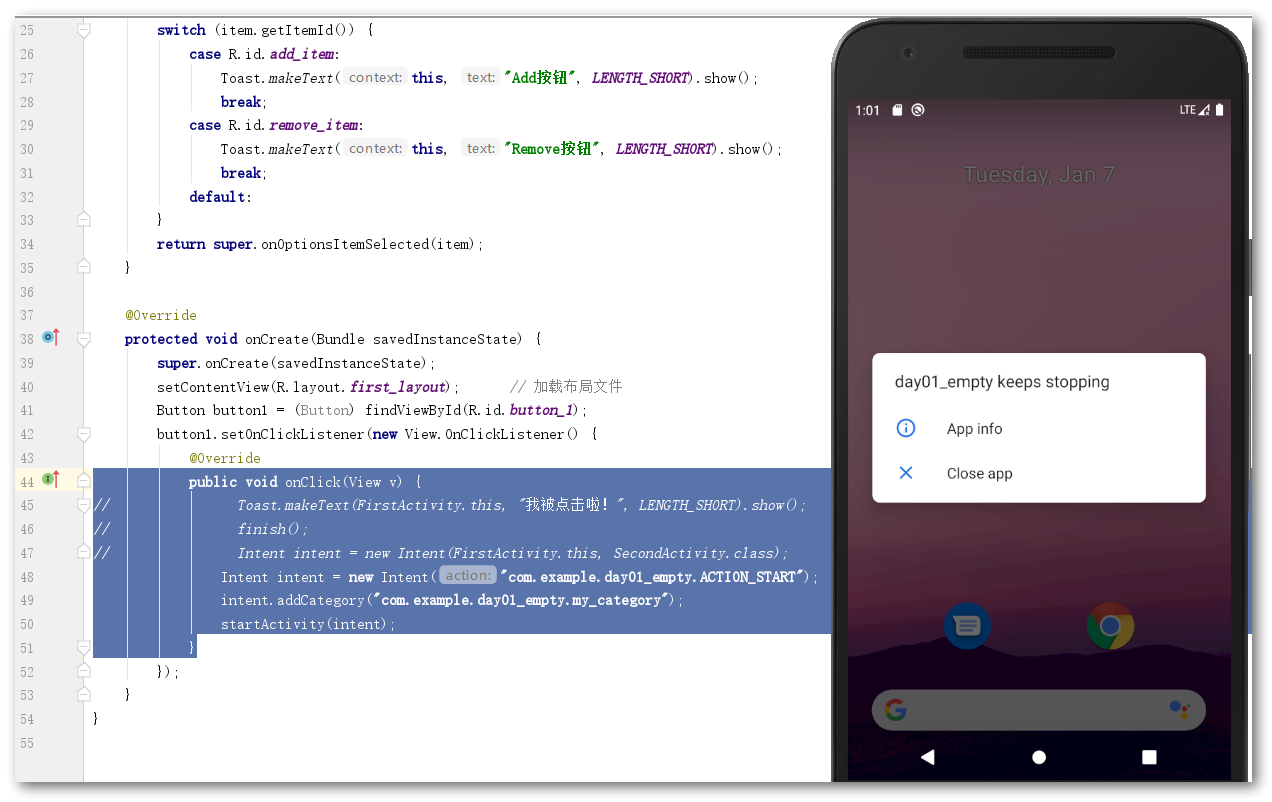Tap the App info option in crash dialog
Screen dimensions: 1272x802
coord(1039,428)
